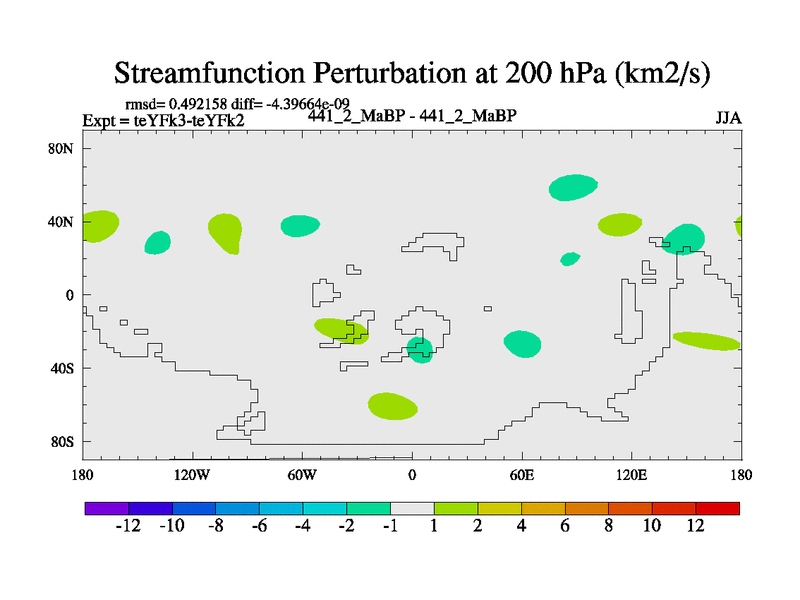Select the teal blob near 40N, 60W
The height and width of the screenshot is (600, 800).
coord(301,226)
